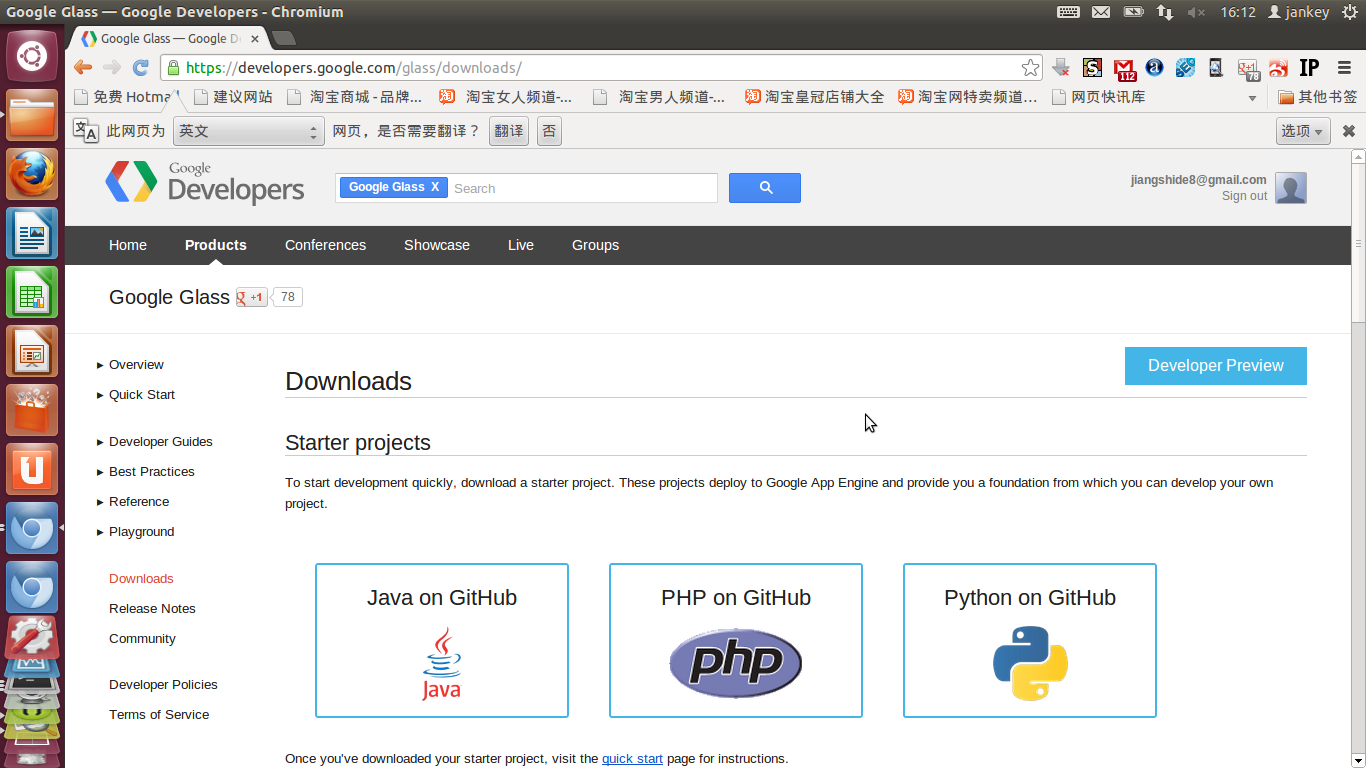This screenshot has width=1366, height=768.
Task: Open Ubuntu One from the dock
Action: [32, 470]
